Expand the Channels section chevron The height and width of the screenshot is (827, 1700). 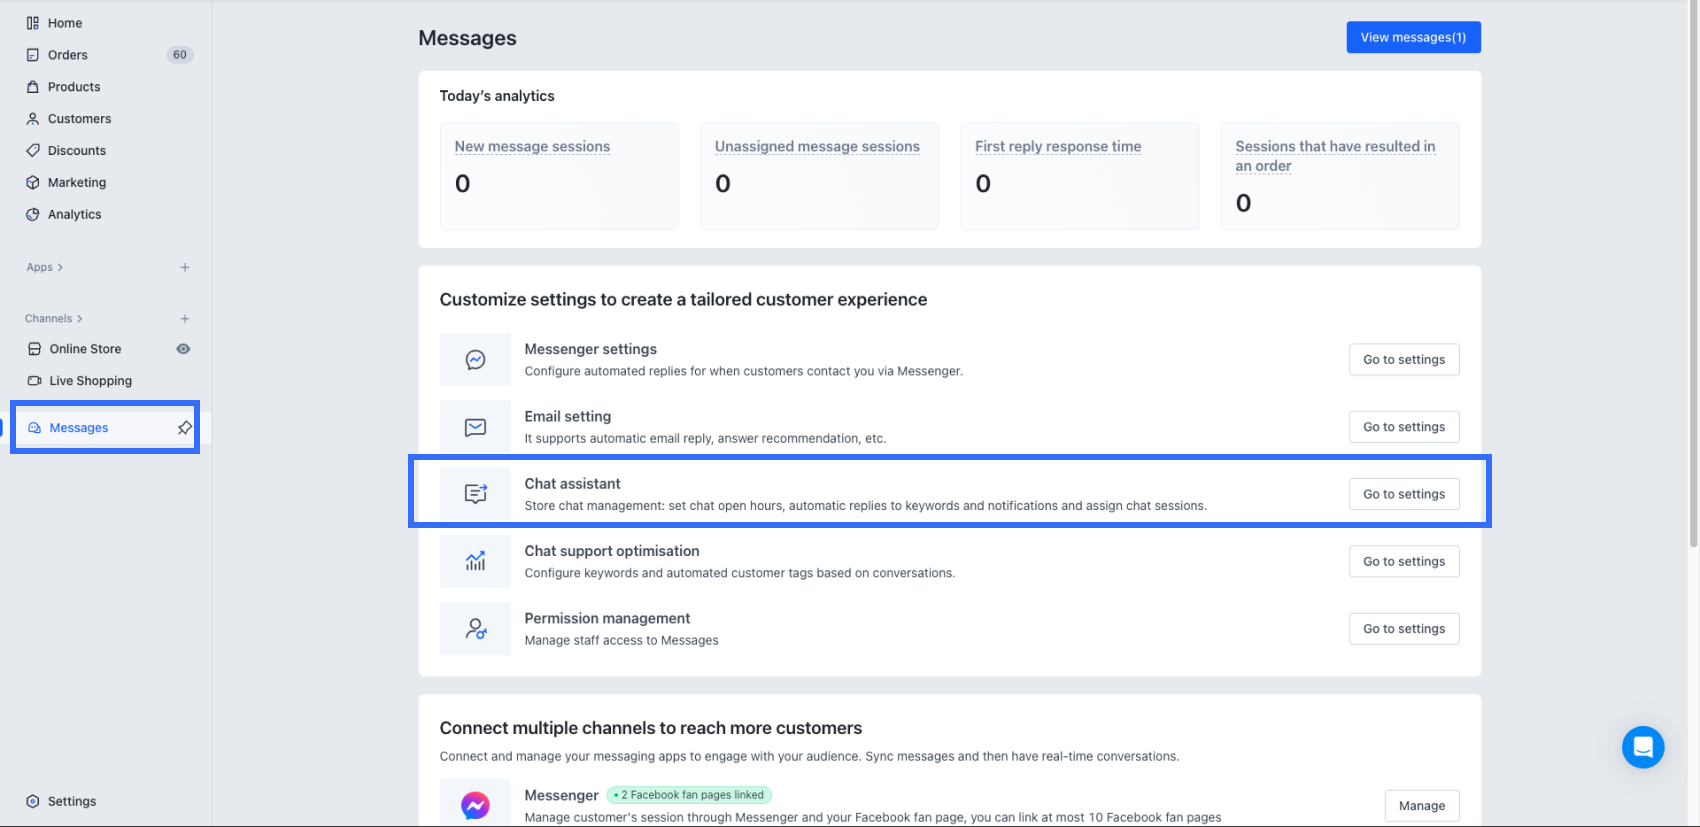click(80, 319)
